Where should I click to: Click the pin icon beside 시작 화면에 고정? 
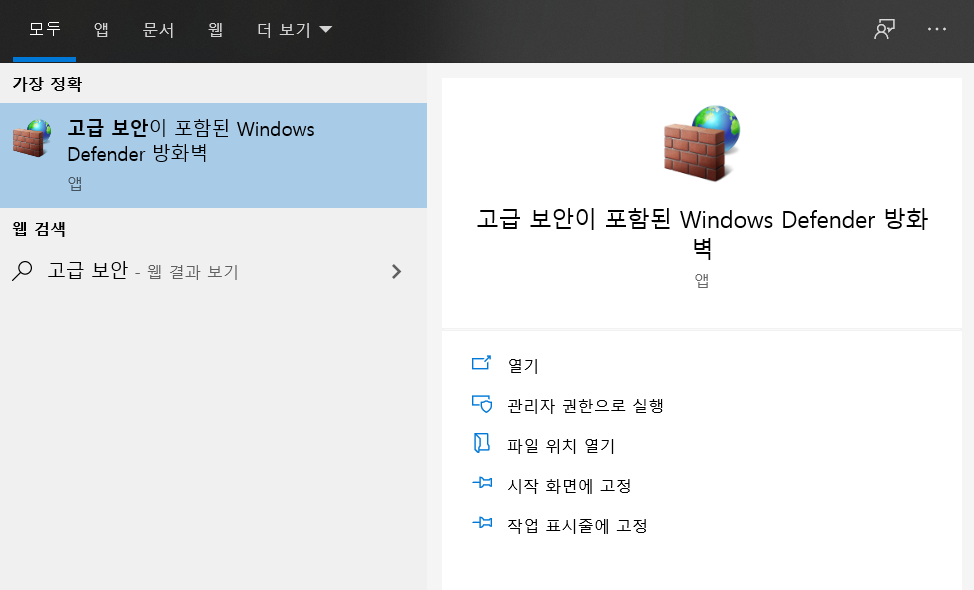point(482,483)
